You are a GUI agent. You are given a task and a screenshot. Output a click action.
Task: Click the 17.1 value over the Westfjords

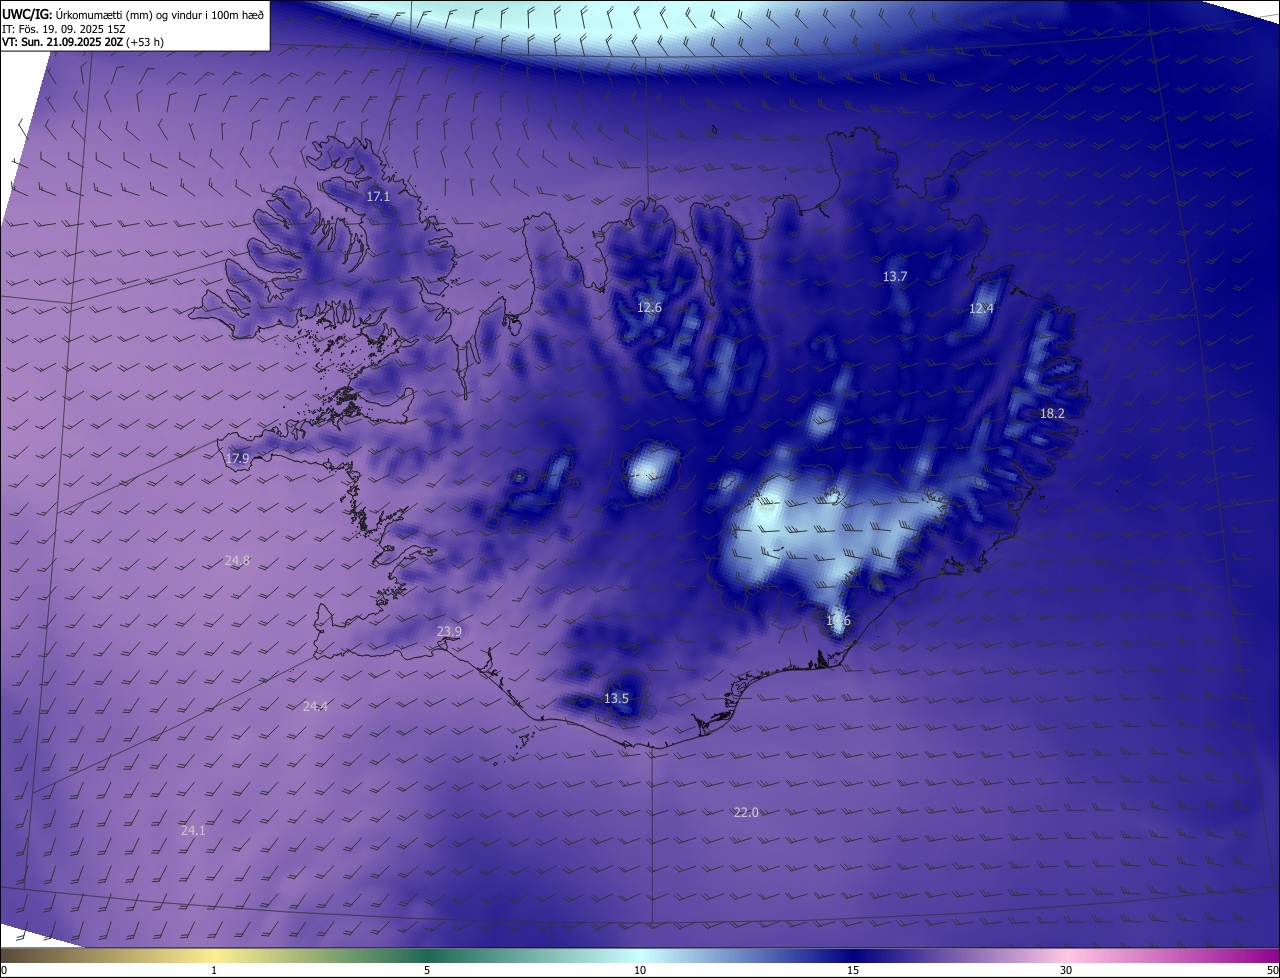378,197
